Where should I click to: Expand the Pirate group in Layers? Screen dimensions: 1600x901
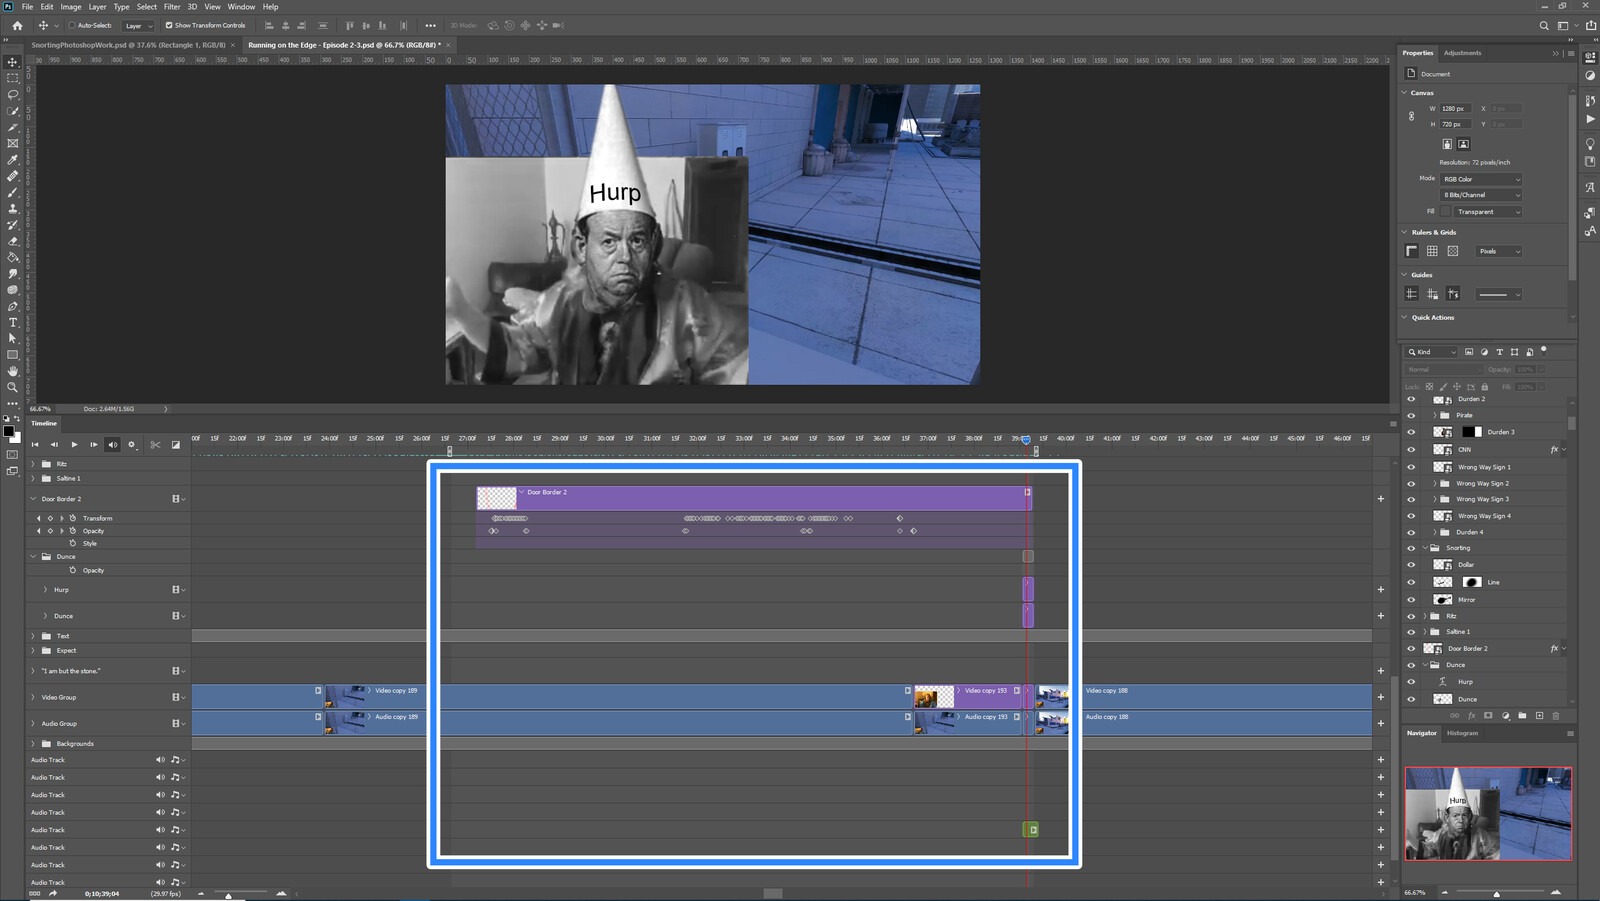1435,415
